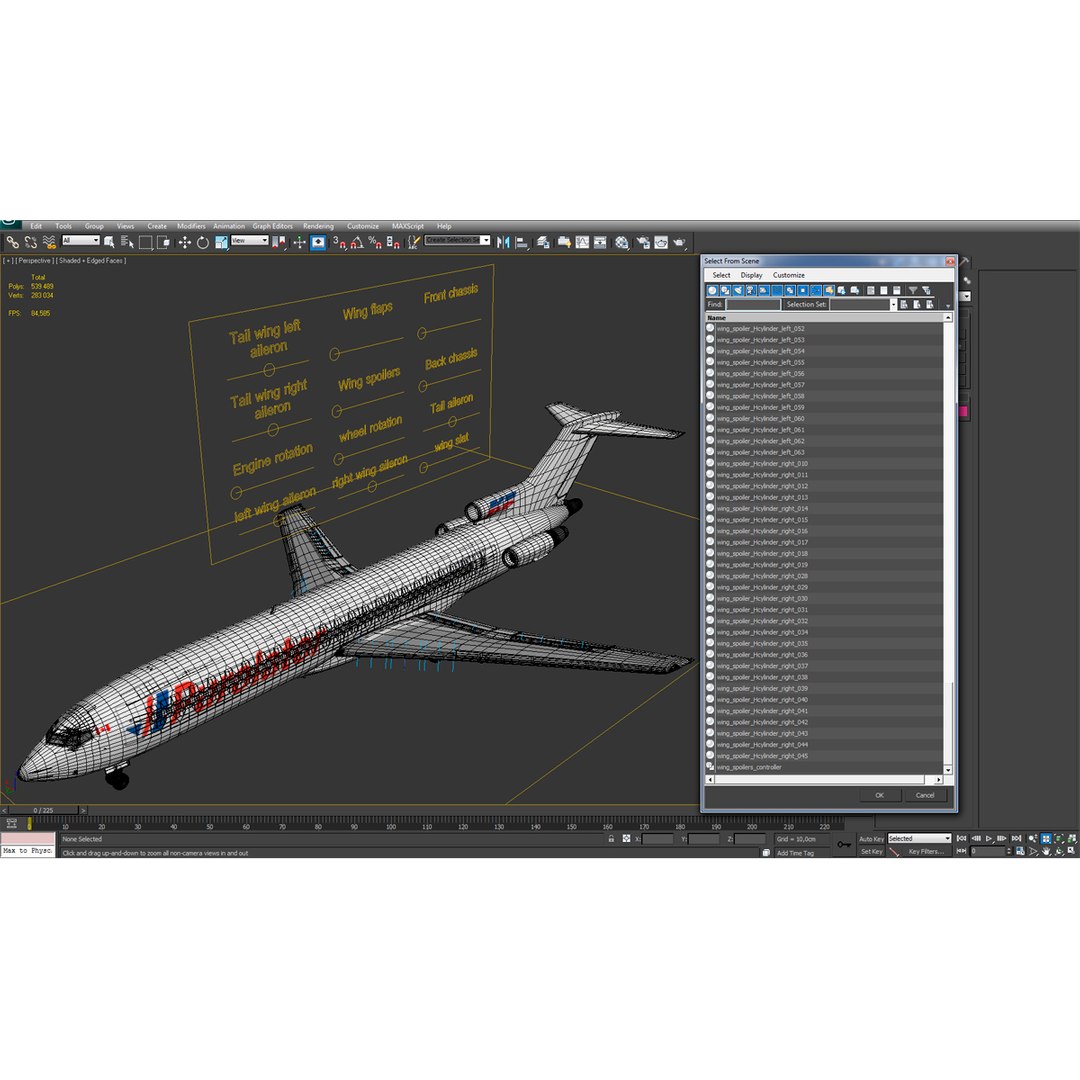Open the Modifiers menu
The height and width of the screenshot is (1080, 1080).
[x=191, y=226]
